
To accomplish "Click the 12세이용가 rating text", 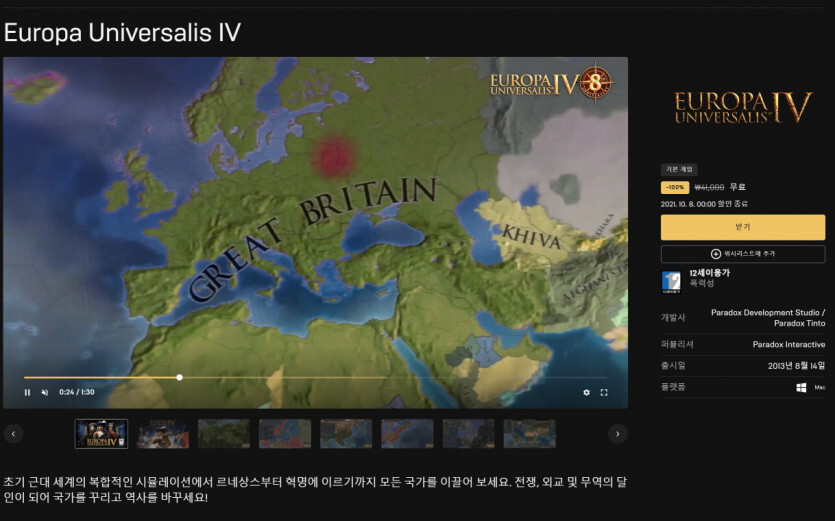I will [x=709, y=273].
